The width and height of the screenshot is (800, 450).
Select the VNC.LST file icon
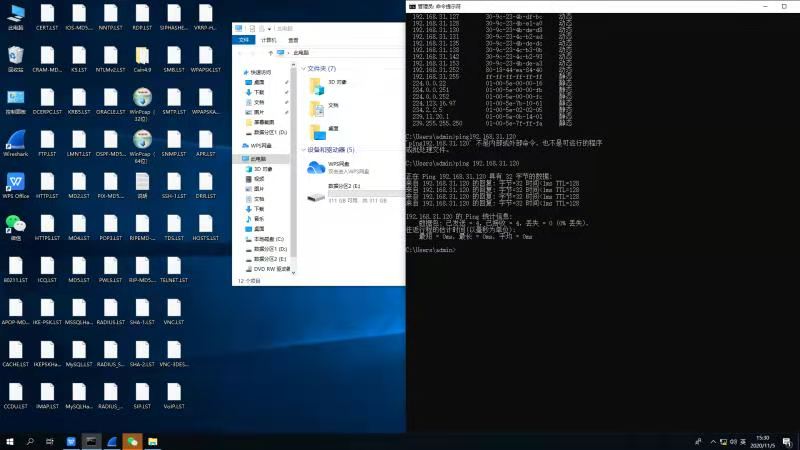click(x=173, y=312)
